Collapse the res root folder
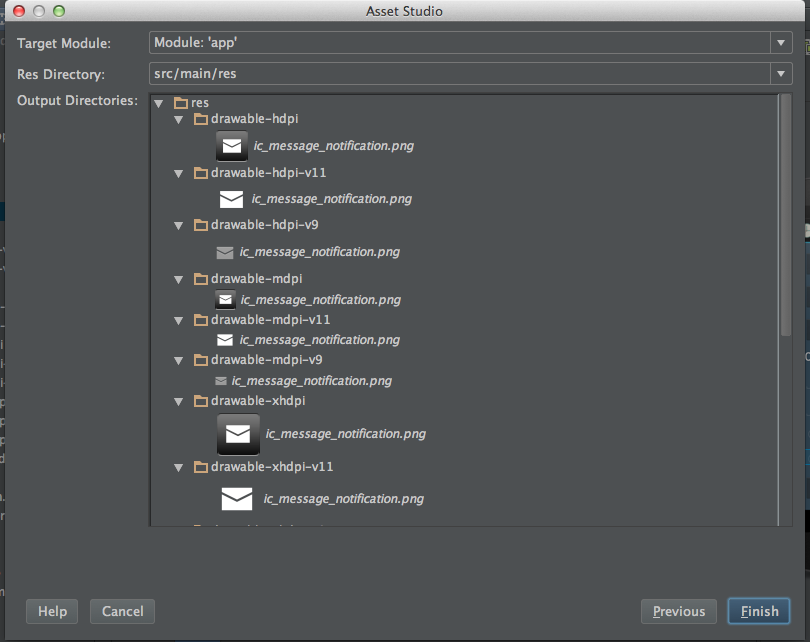This screenshot has height=642, width=810. (x=159, y=104)
